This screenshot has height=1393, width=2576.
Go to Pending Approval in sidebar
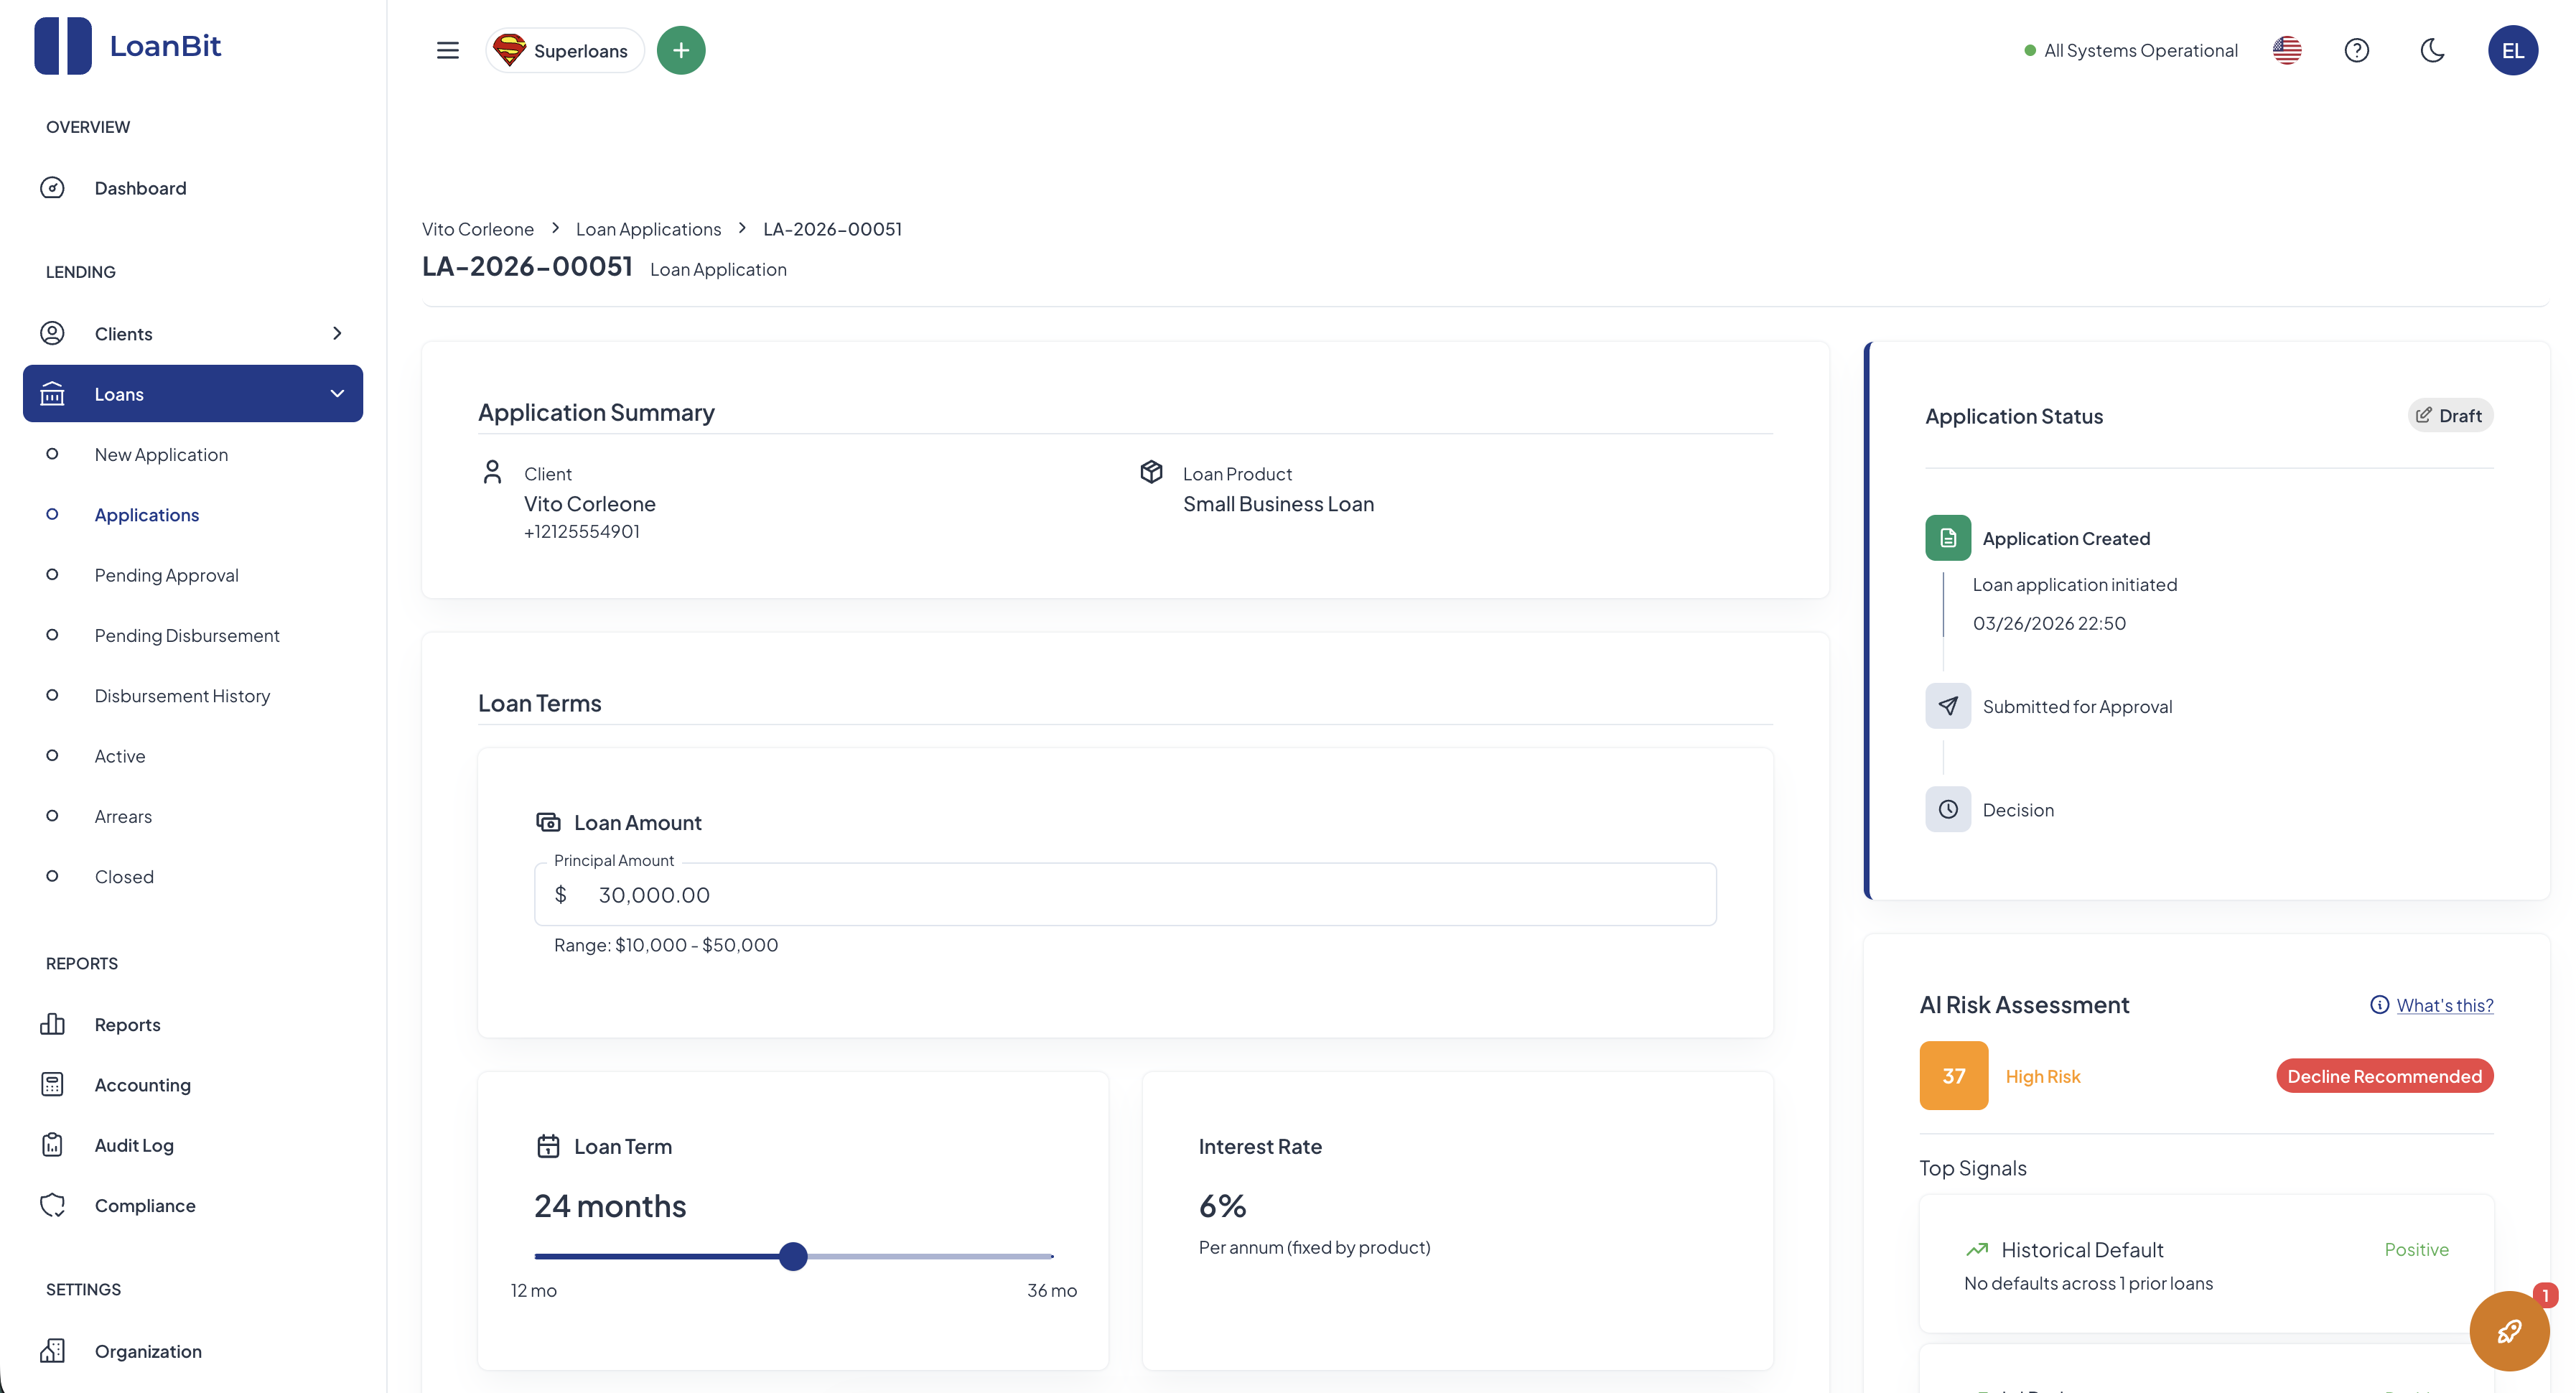(x=166, y=575)
